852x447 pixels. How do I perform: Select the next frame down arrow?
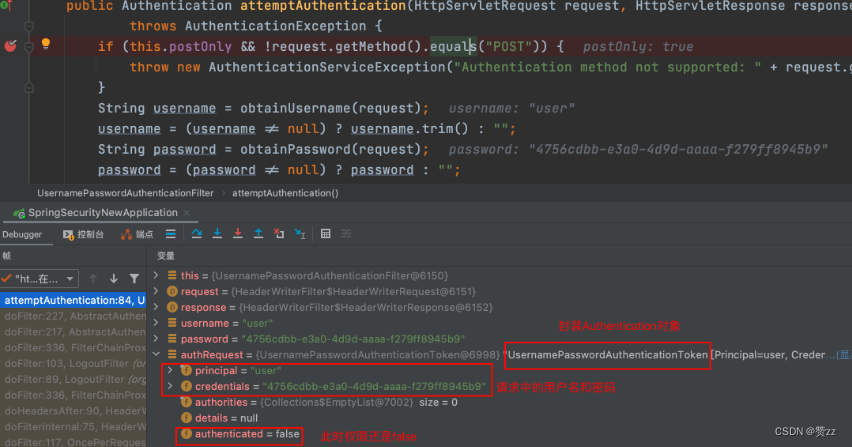coord(114,279)
